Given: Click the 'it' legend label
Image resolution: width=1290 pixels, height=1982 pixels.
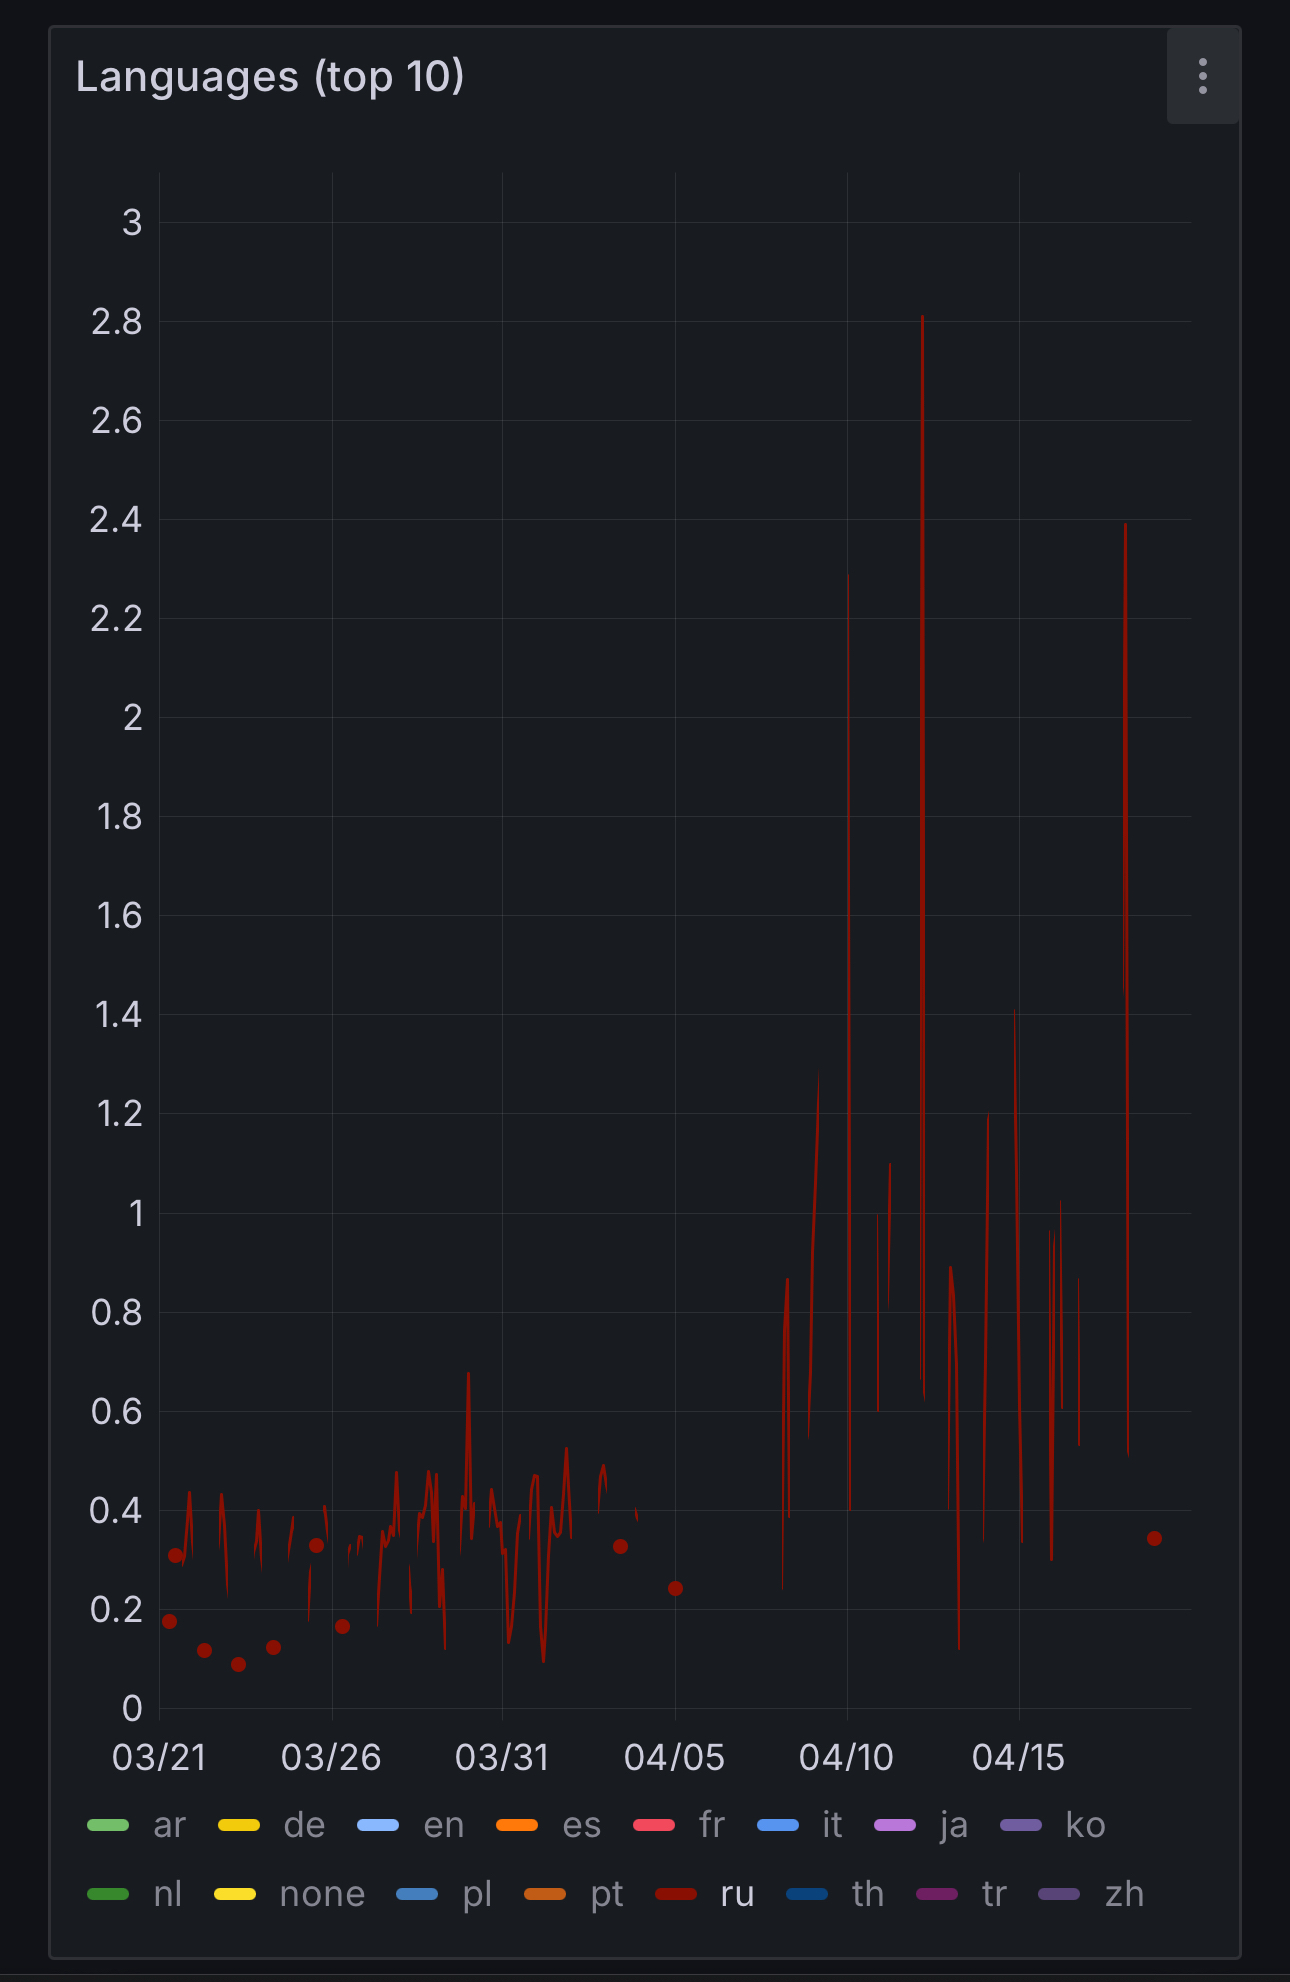Looking at the screenshot, I should [x=832, y=1825].
